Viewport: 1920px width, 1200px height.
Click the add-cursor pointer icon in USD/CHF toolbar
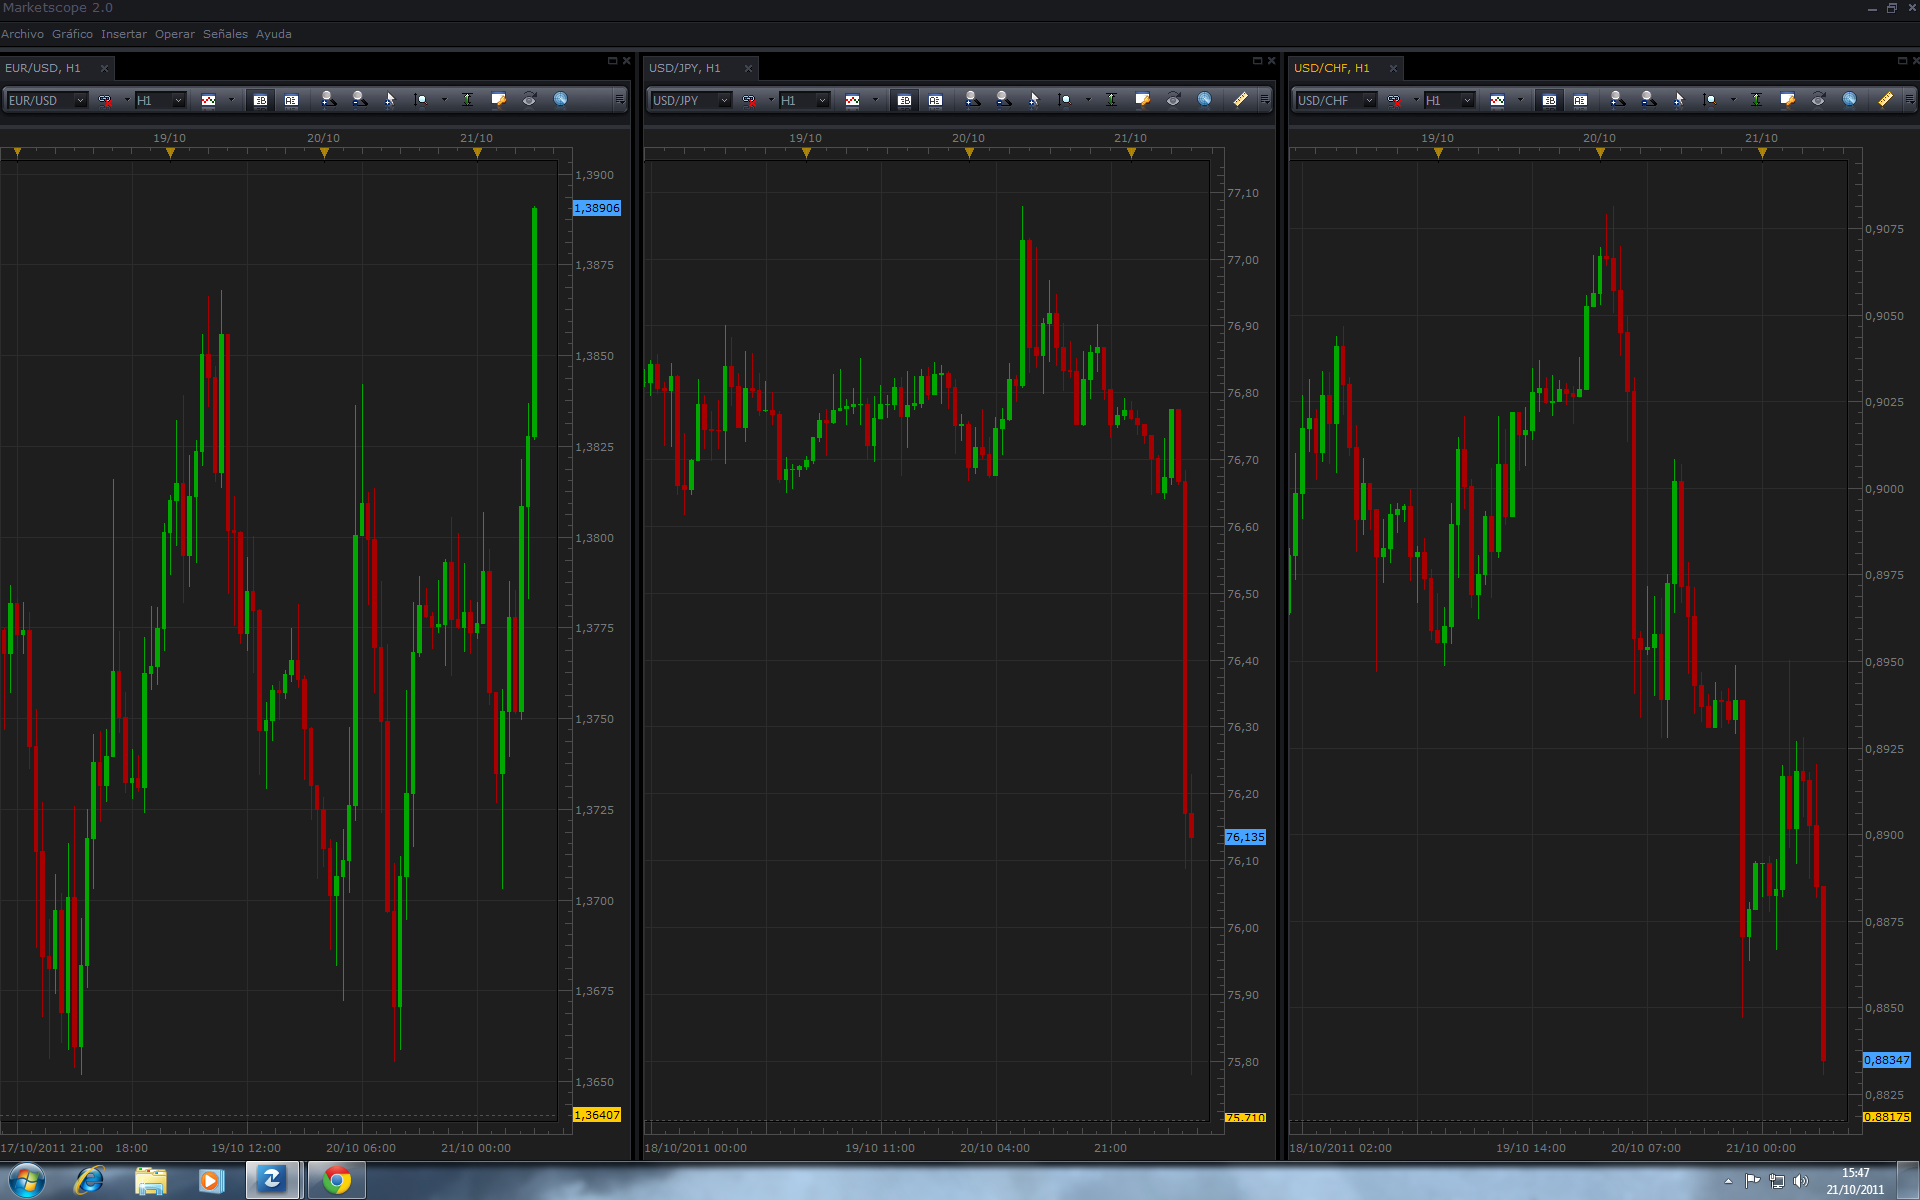pyautogui.click(x=1678, y=100)
